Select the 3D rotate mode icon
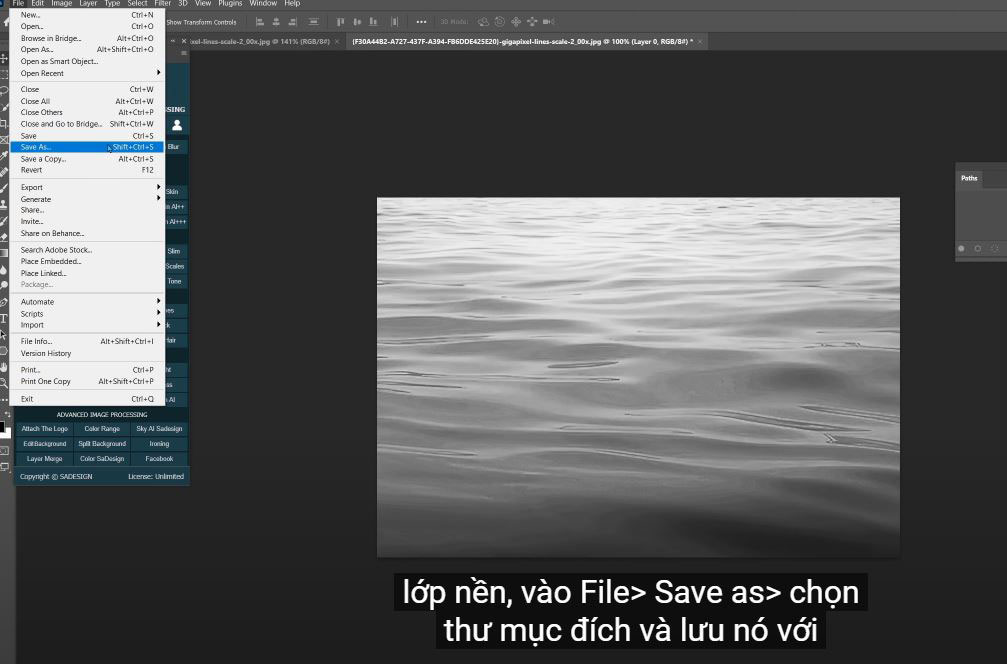This screenshot has height=664, width=1007. (x=484, y=22)
